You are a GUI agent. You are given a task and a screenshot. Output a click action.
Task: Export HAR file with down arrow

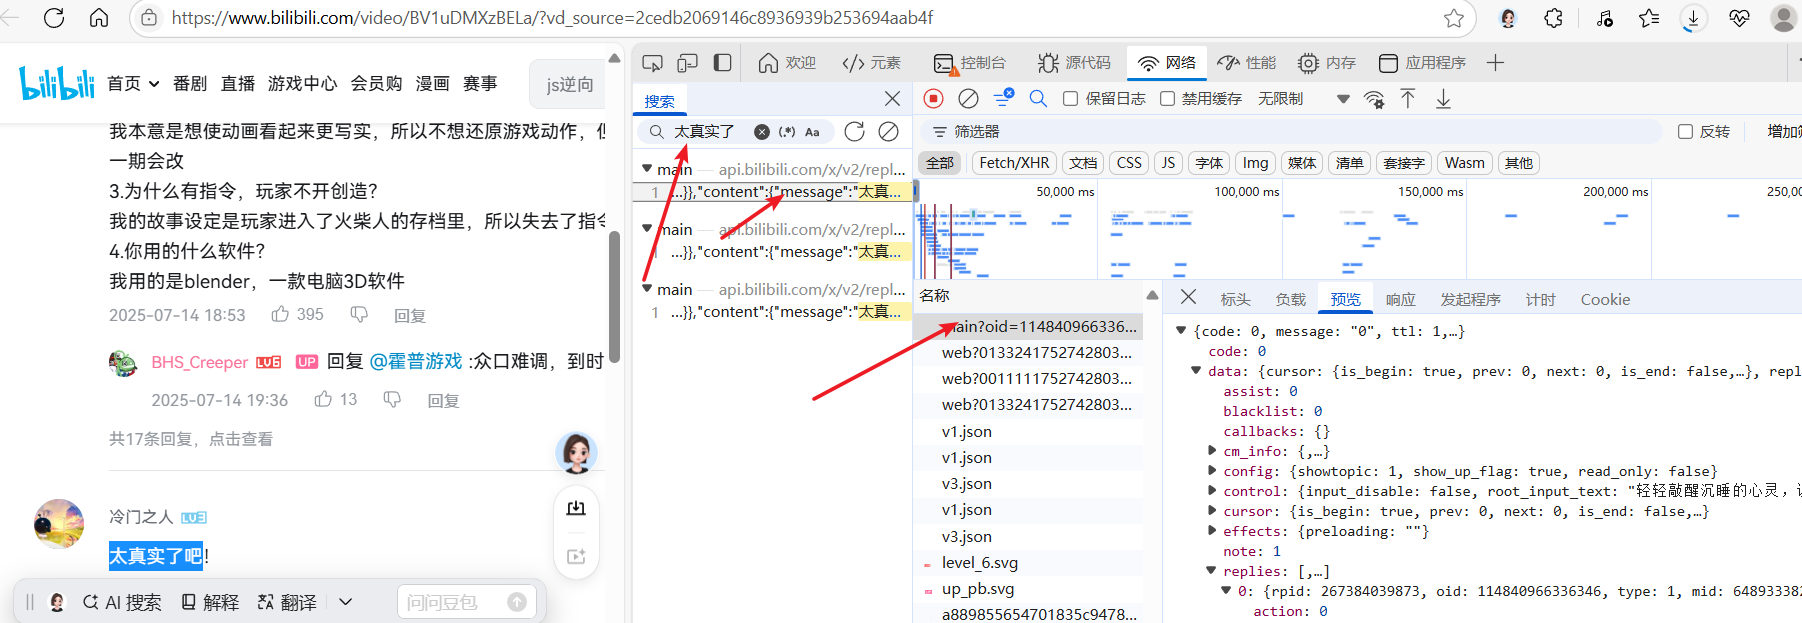[1443, 98]
